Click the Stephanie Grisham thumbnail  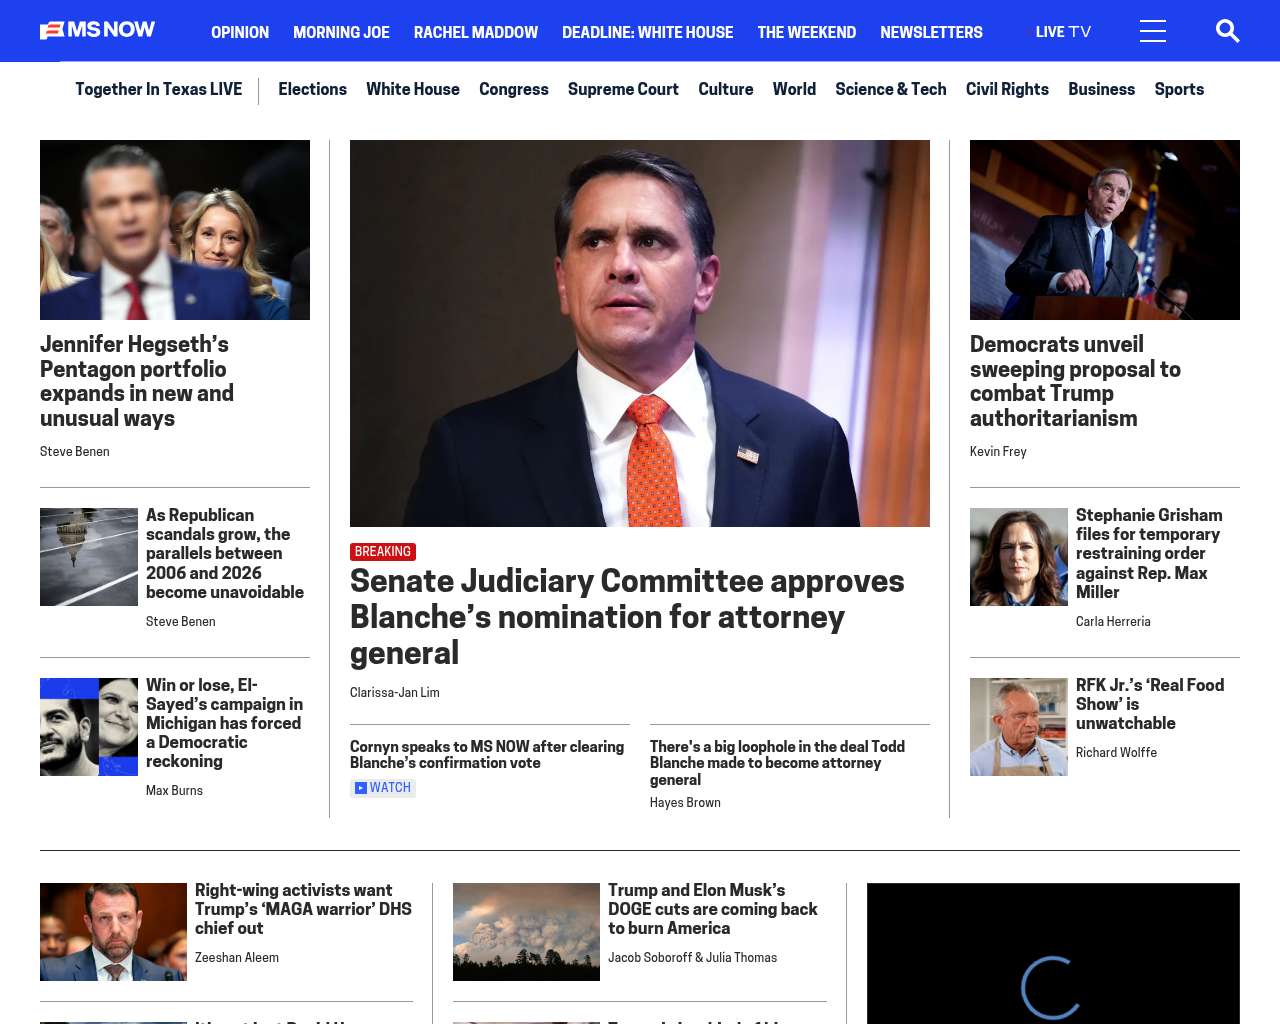[1019, 557]
